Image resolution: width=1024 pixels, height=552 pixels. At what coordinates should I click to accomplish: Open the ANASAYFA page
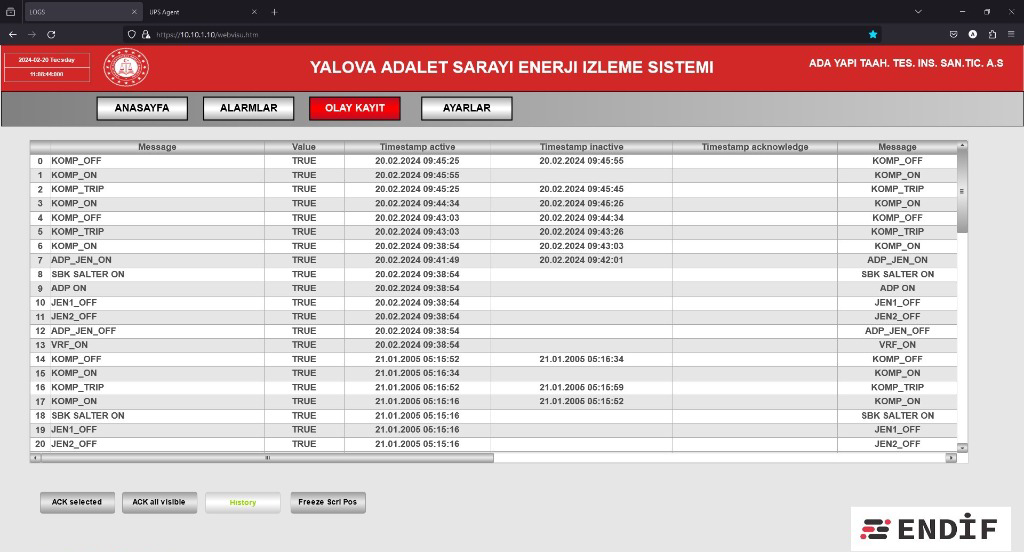click(142, 108)
